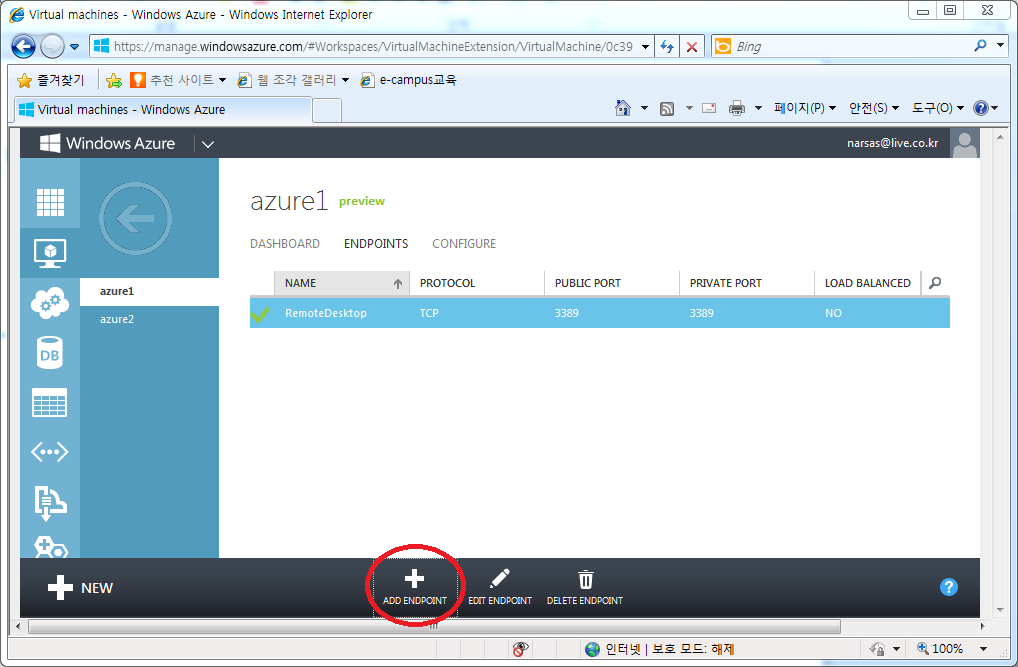Open 추천 사이트 suggested sites
Image resolution: width=1018 pixels, height=667 pixels.
(178, 80)
